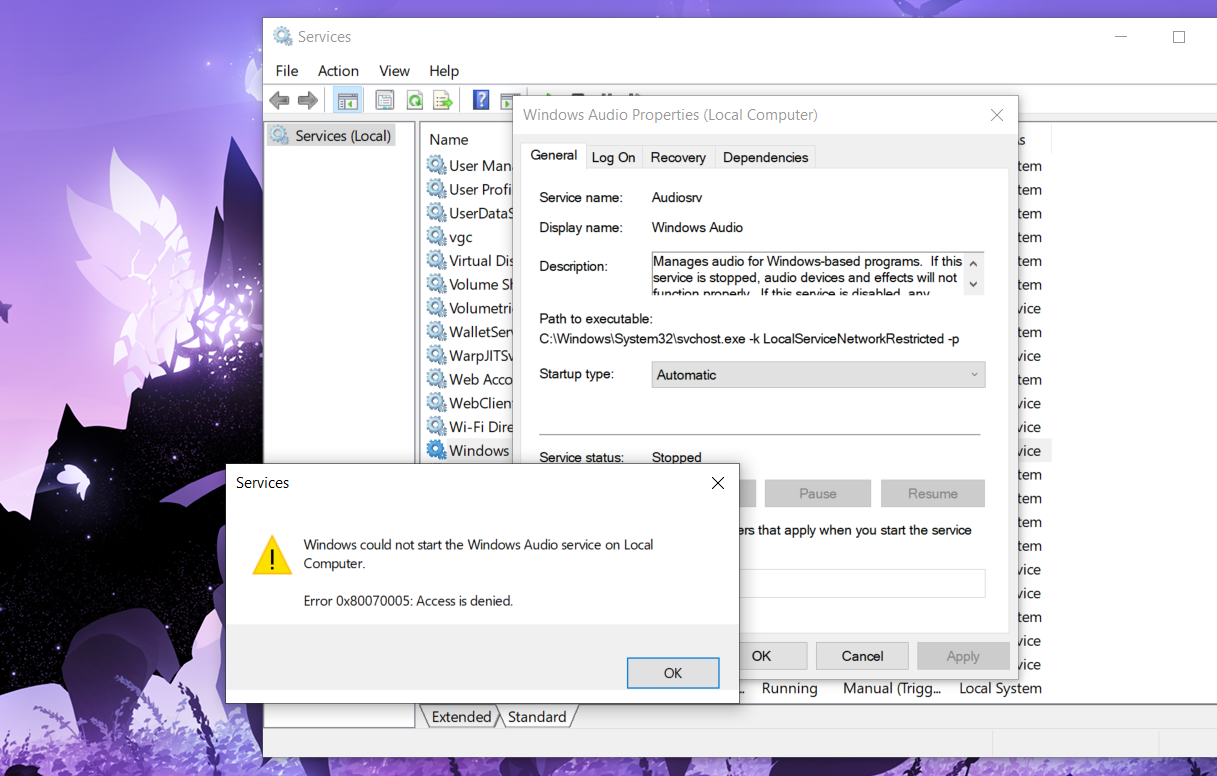Switch to the Log On tab
1217x776 pixels.
pos(613,157)
